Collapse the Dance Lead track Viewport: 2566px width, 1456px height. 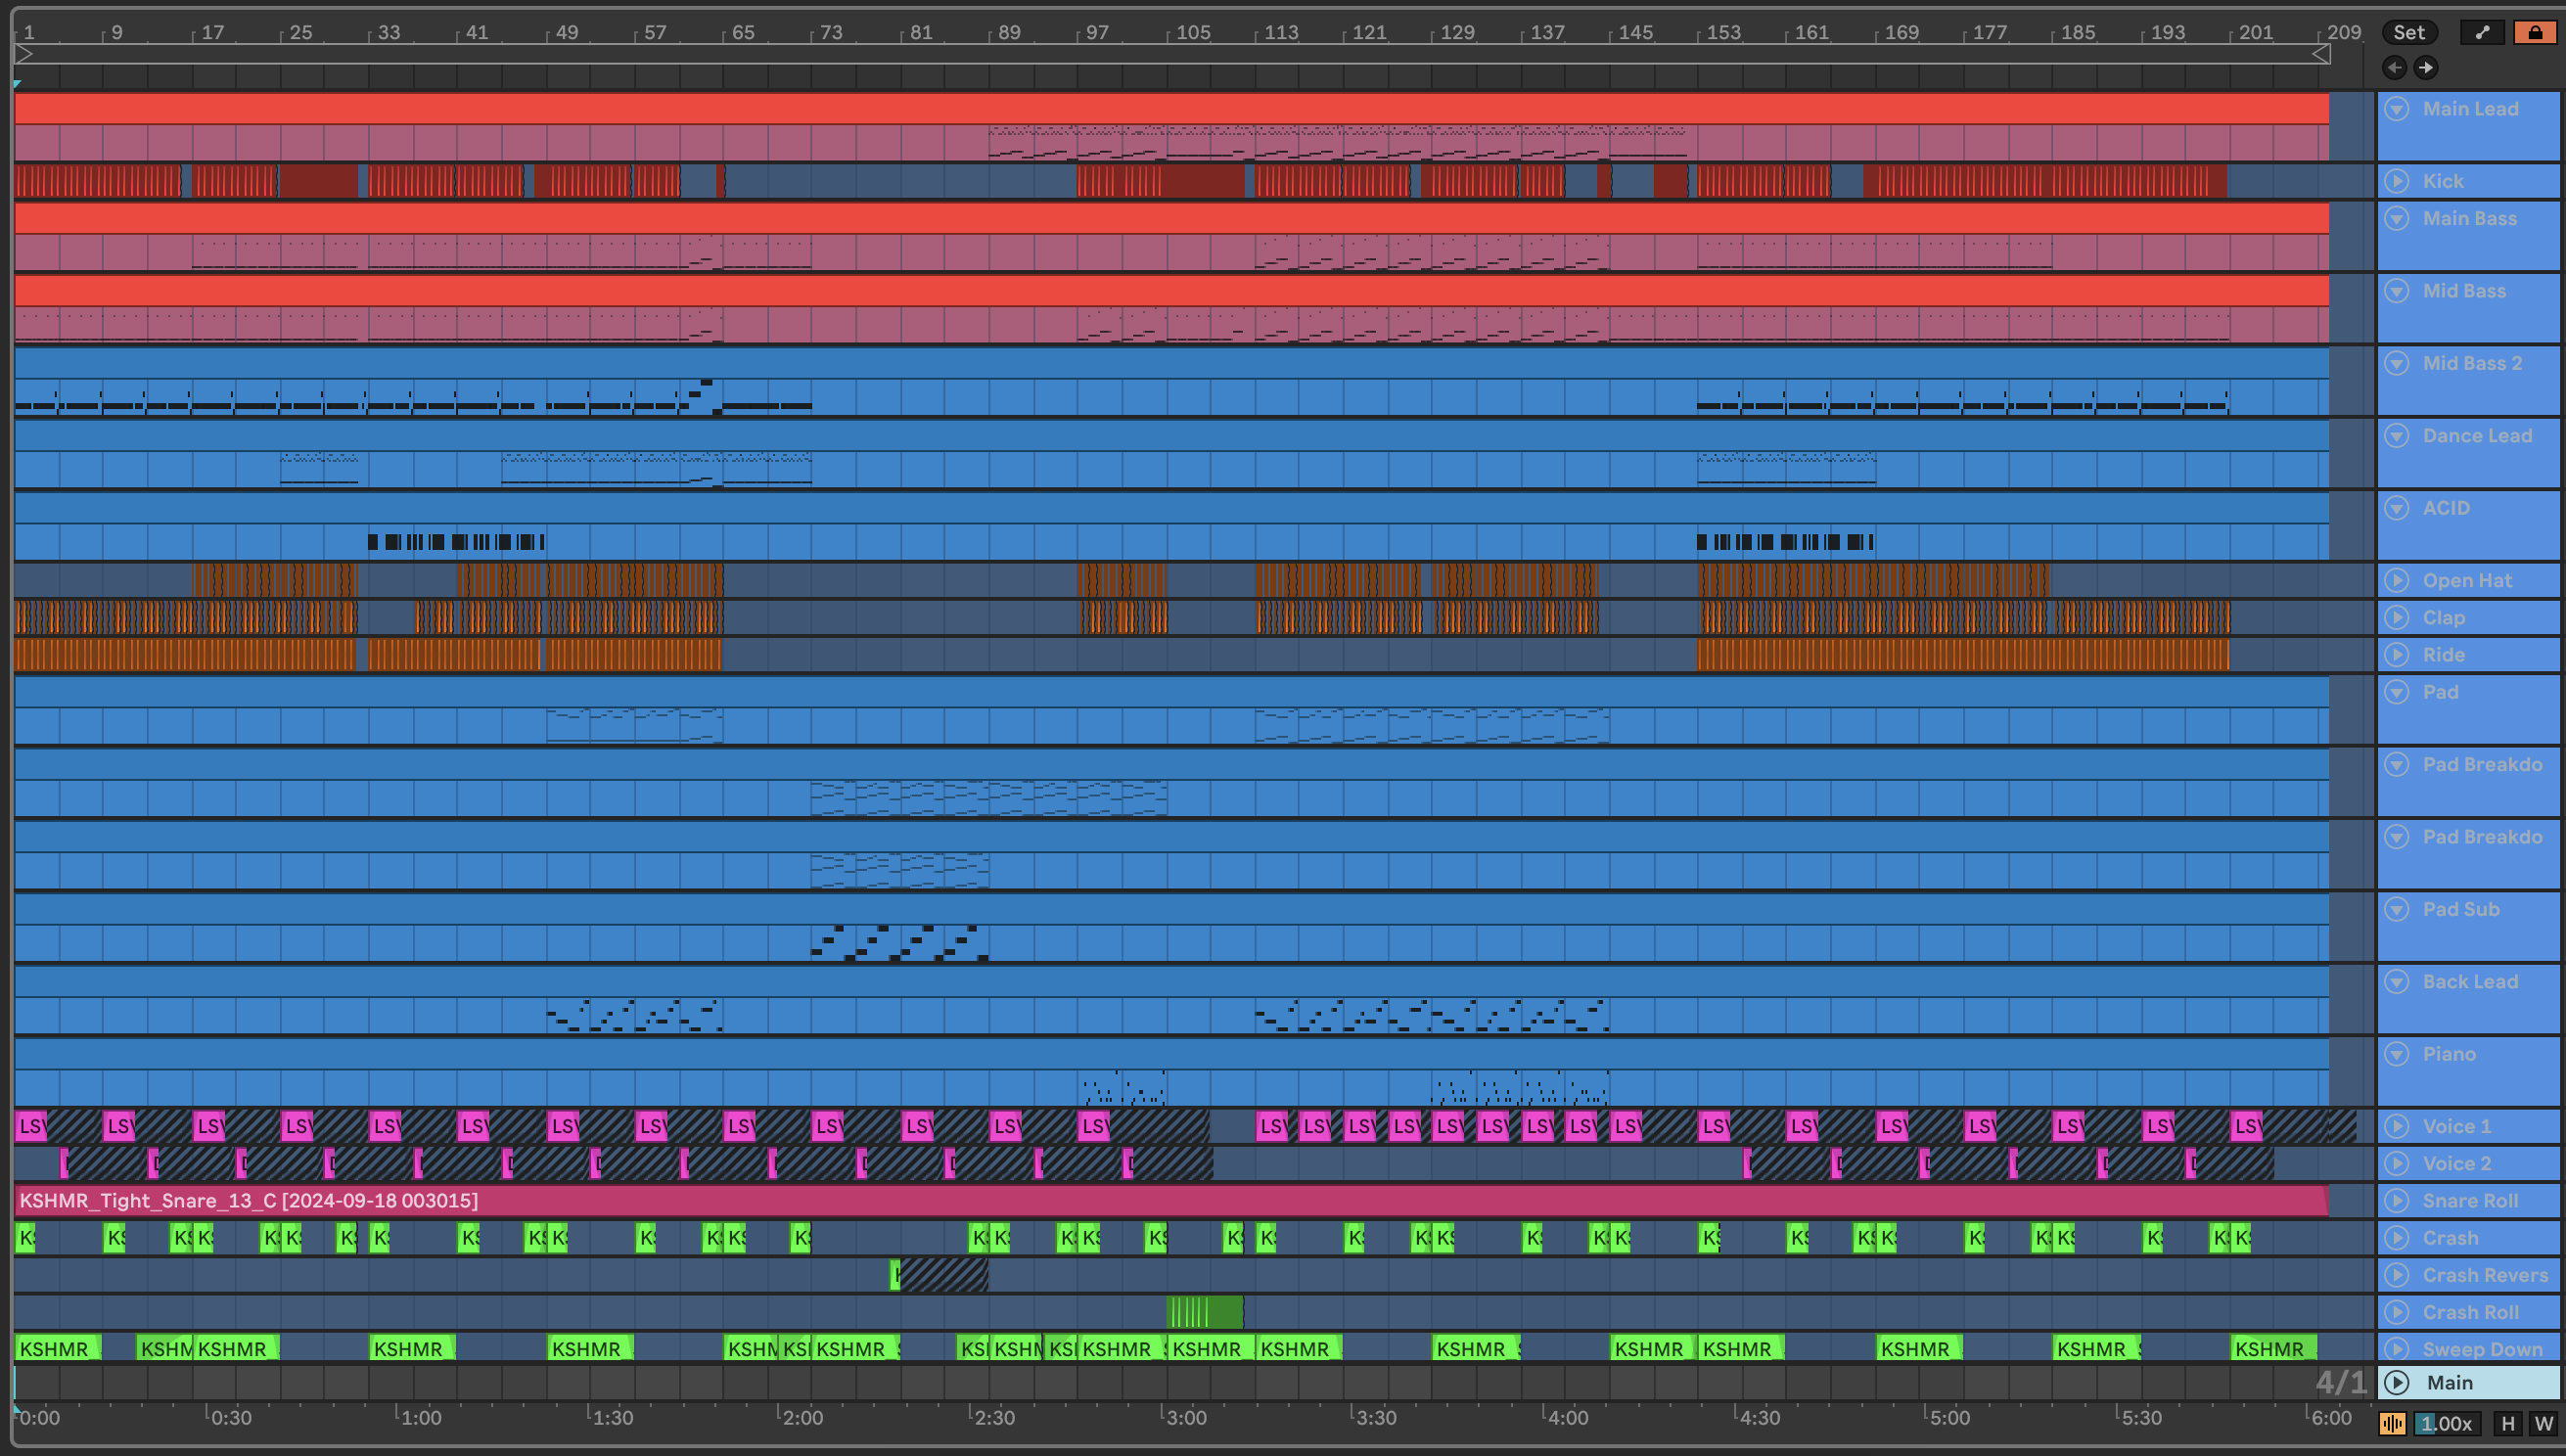click(x=2397, y=435)
